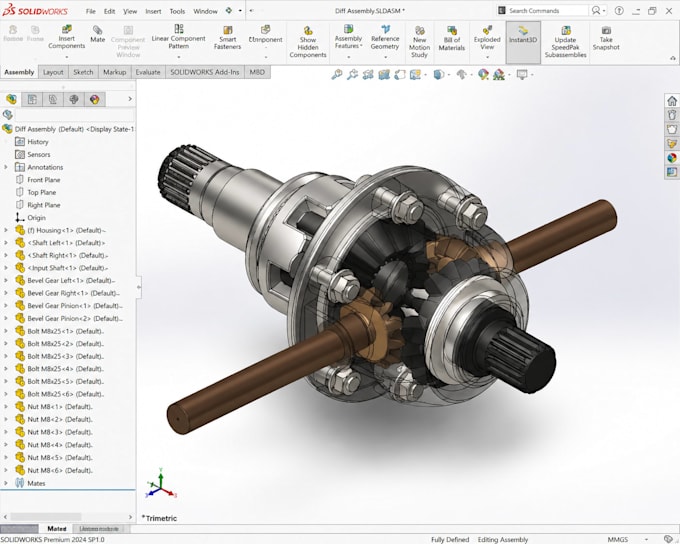680x544 pixels.
Task: Open the Tools menu
Action: pos(177,11)
